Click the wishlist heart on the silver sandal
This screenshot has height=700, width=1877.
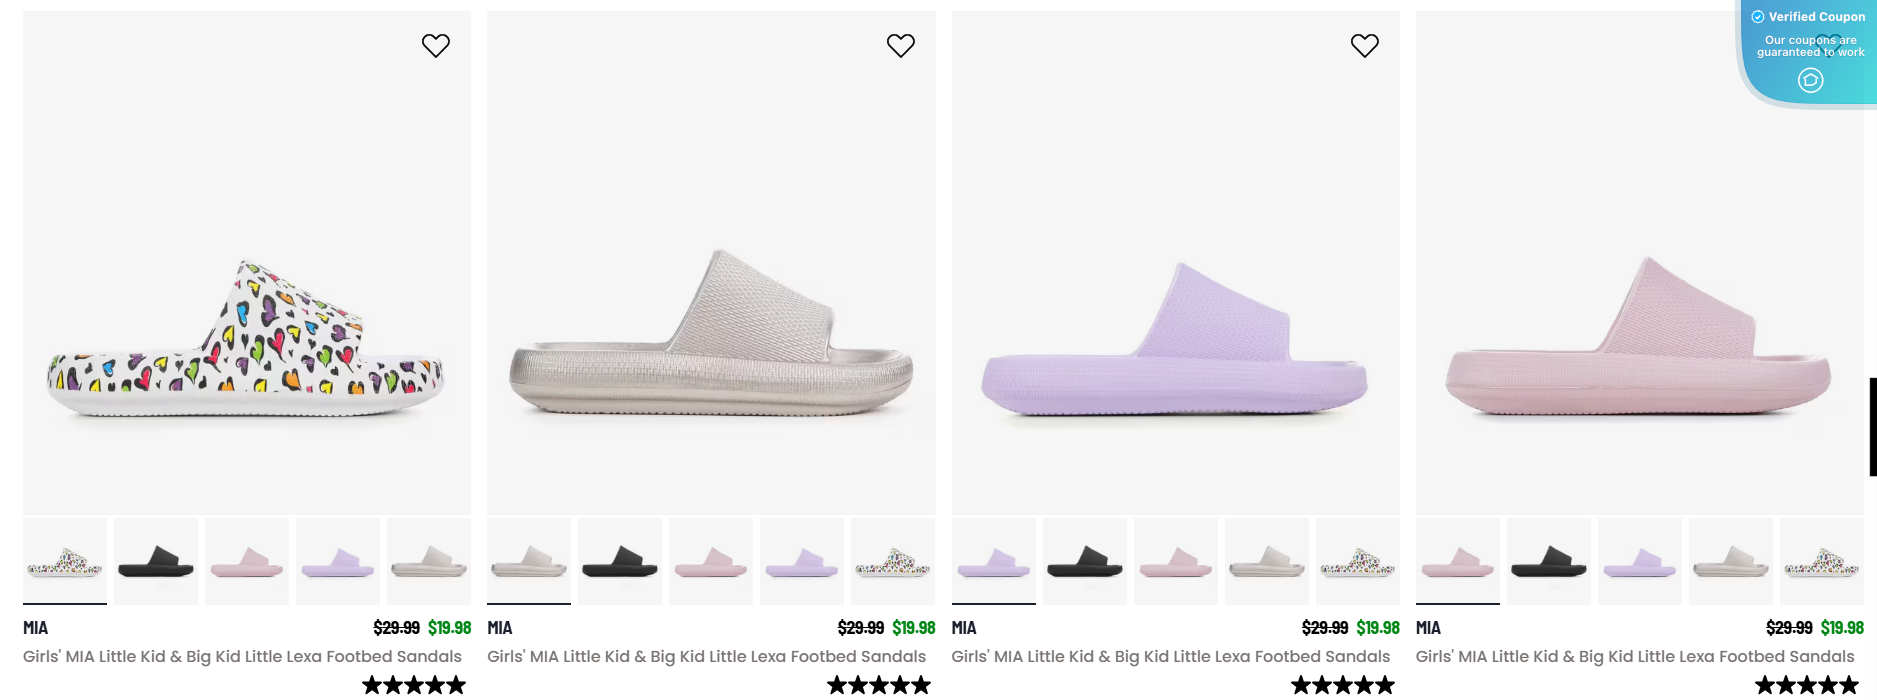tap(901, 45)
